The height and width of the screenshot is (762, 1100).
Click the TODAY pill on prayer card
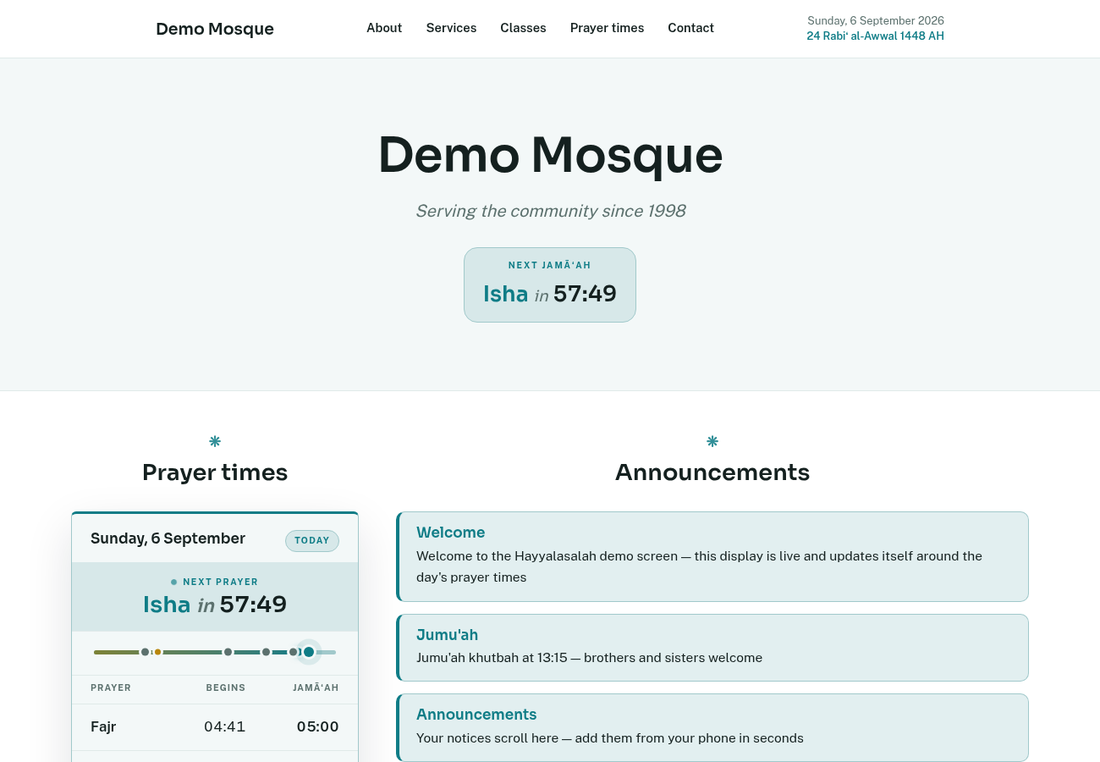312,540
